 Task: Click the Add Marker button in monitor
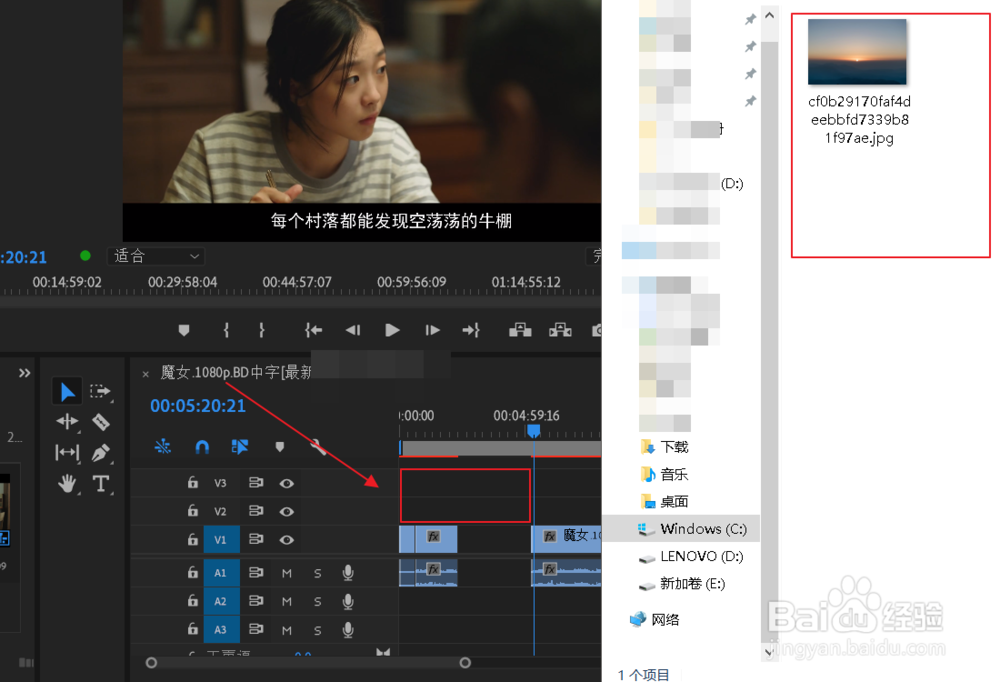tap(184, 330)
